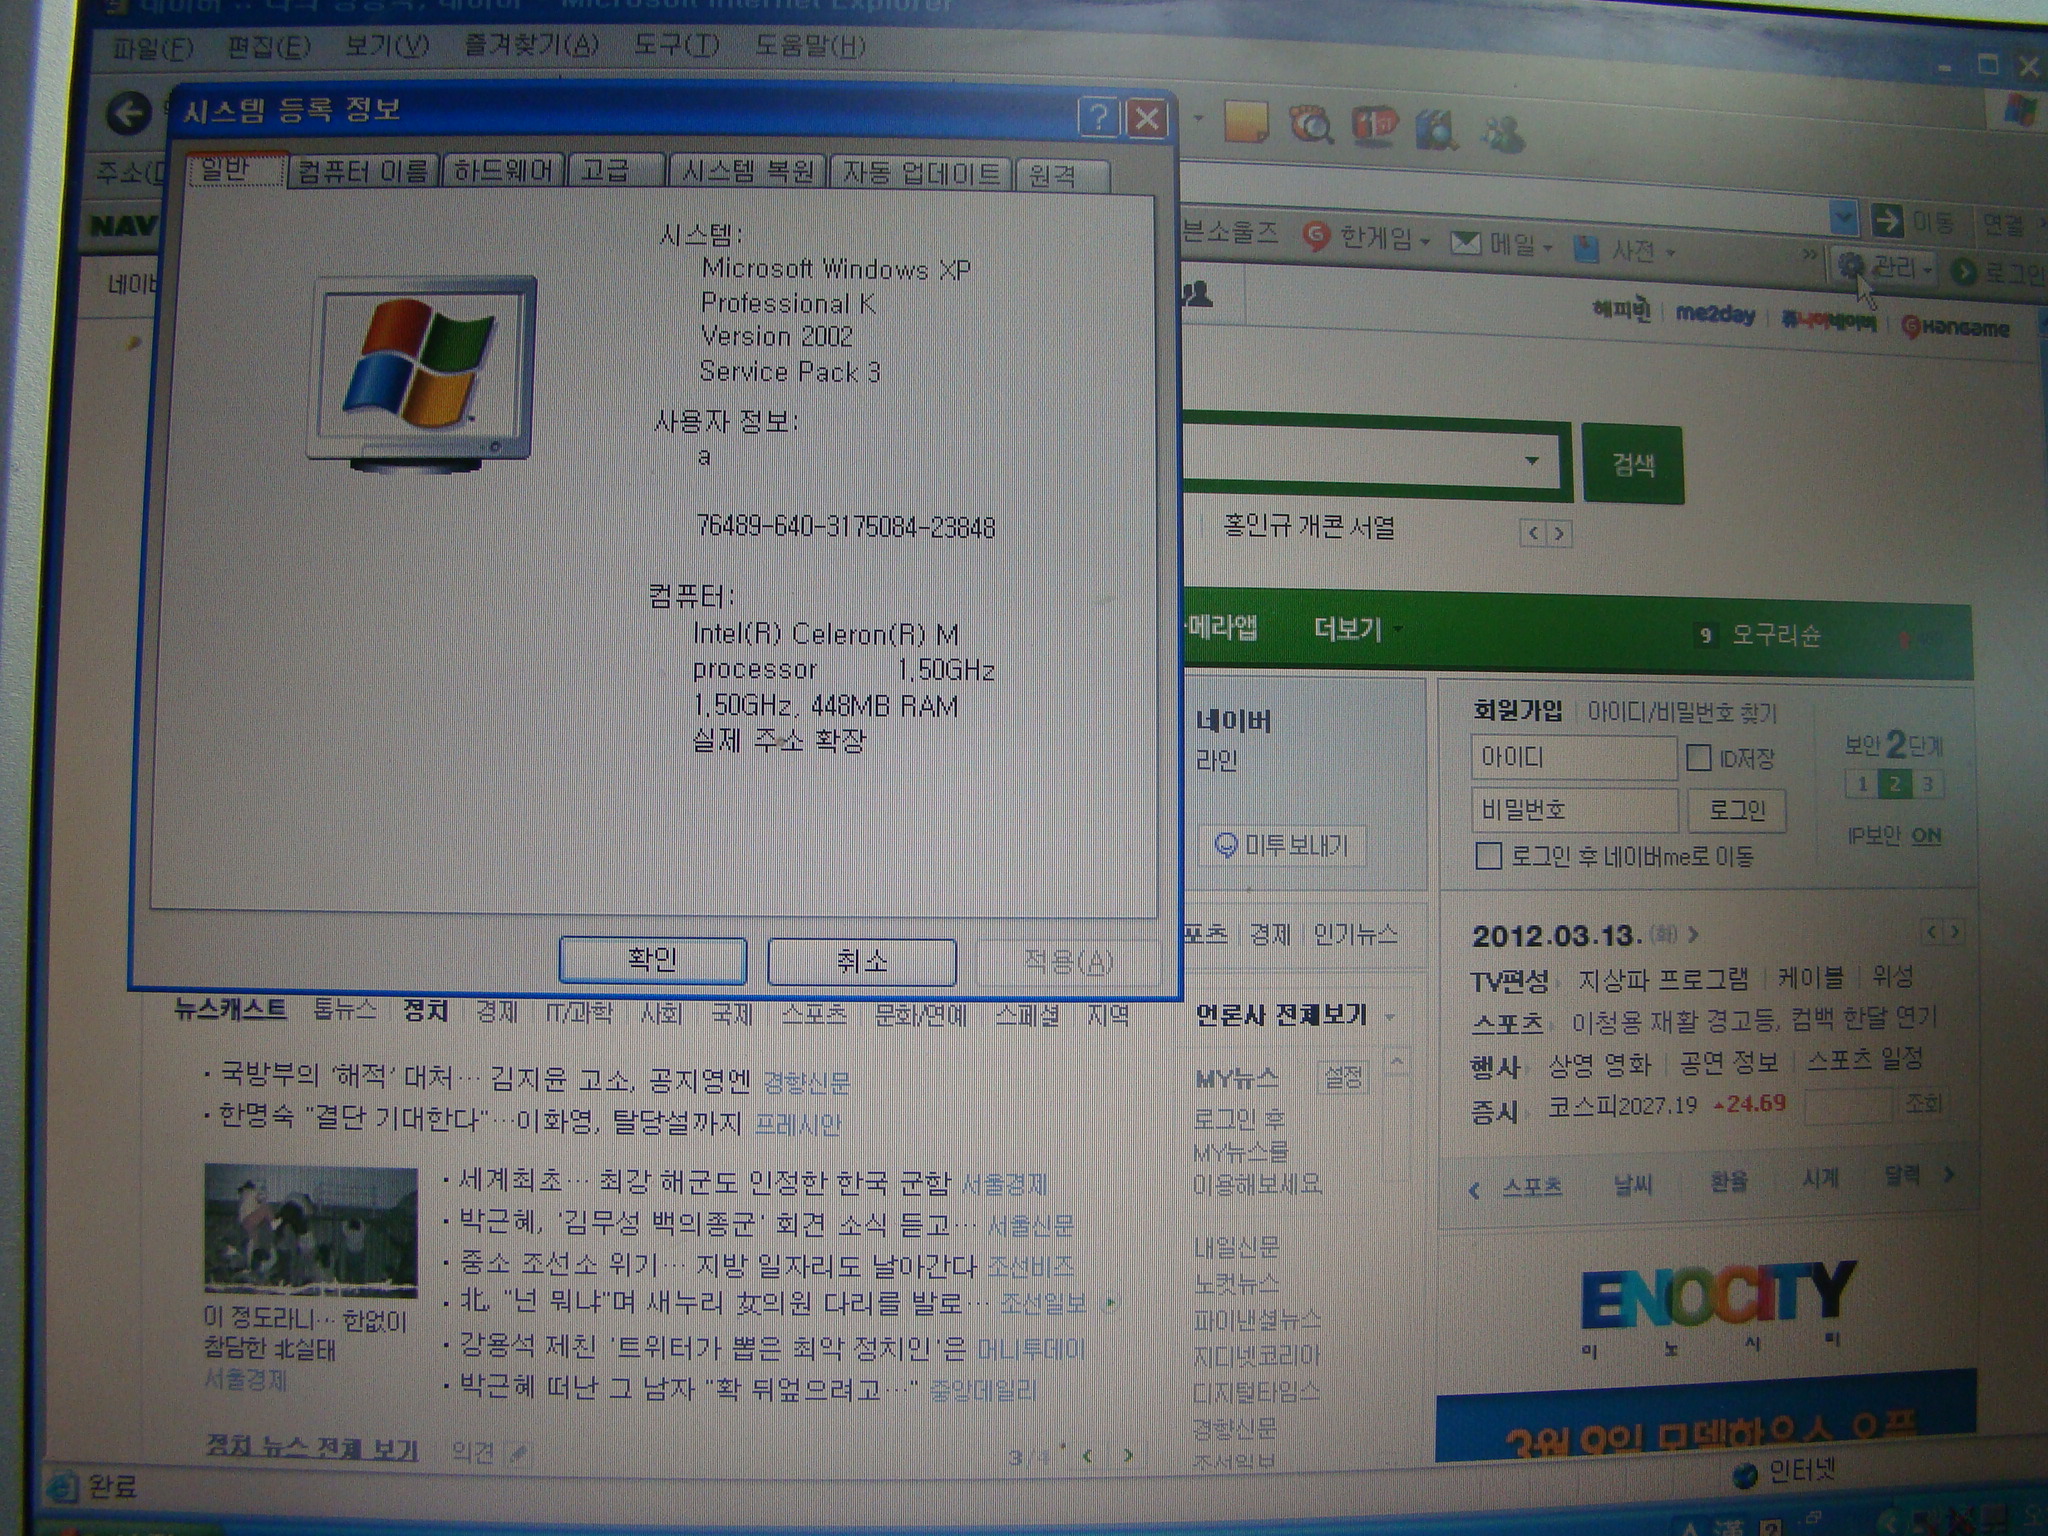Click the browser Back arrow button
The width and height of the screenshot is (2048, 1536).
click(x=128, y=113)
